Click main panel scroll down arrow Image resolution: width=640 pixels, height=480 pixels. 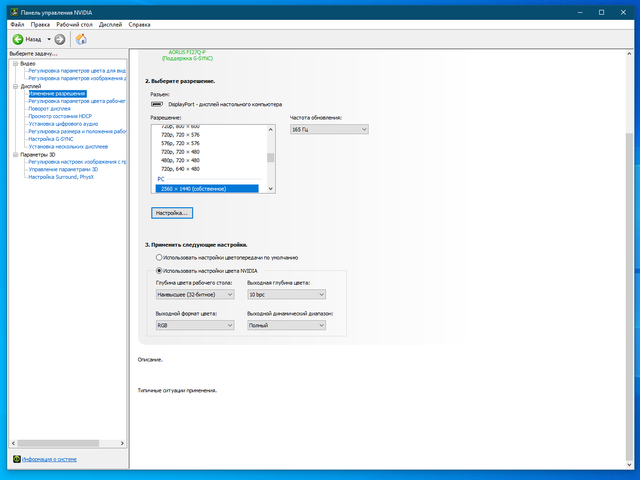click(x=629, y=464)
